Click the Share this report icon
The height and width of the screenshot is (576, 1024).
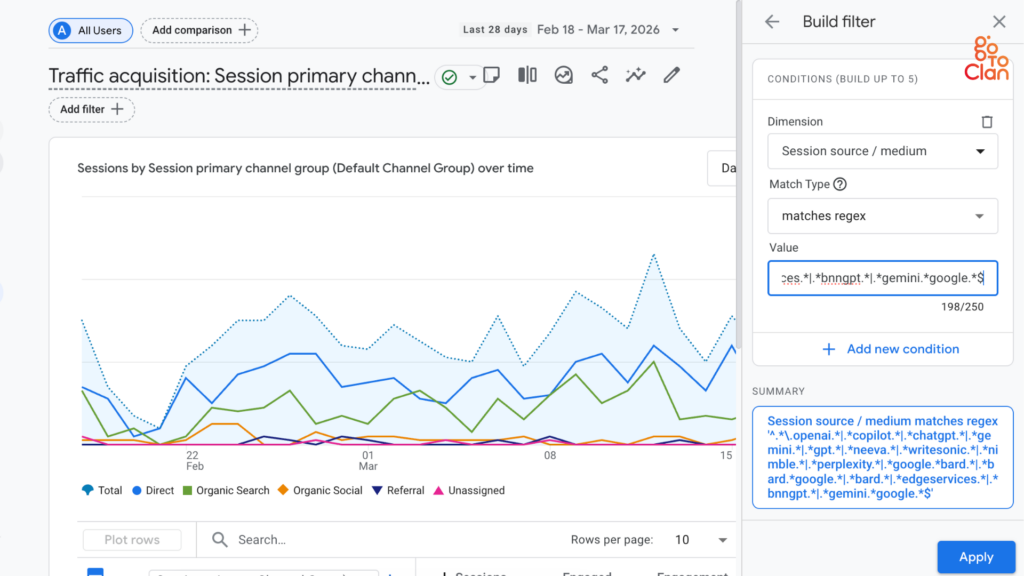pos(599,74)
